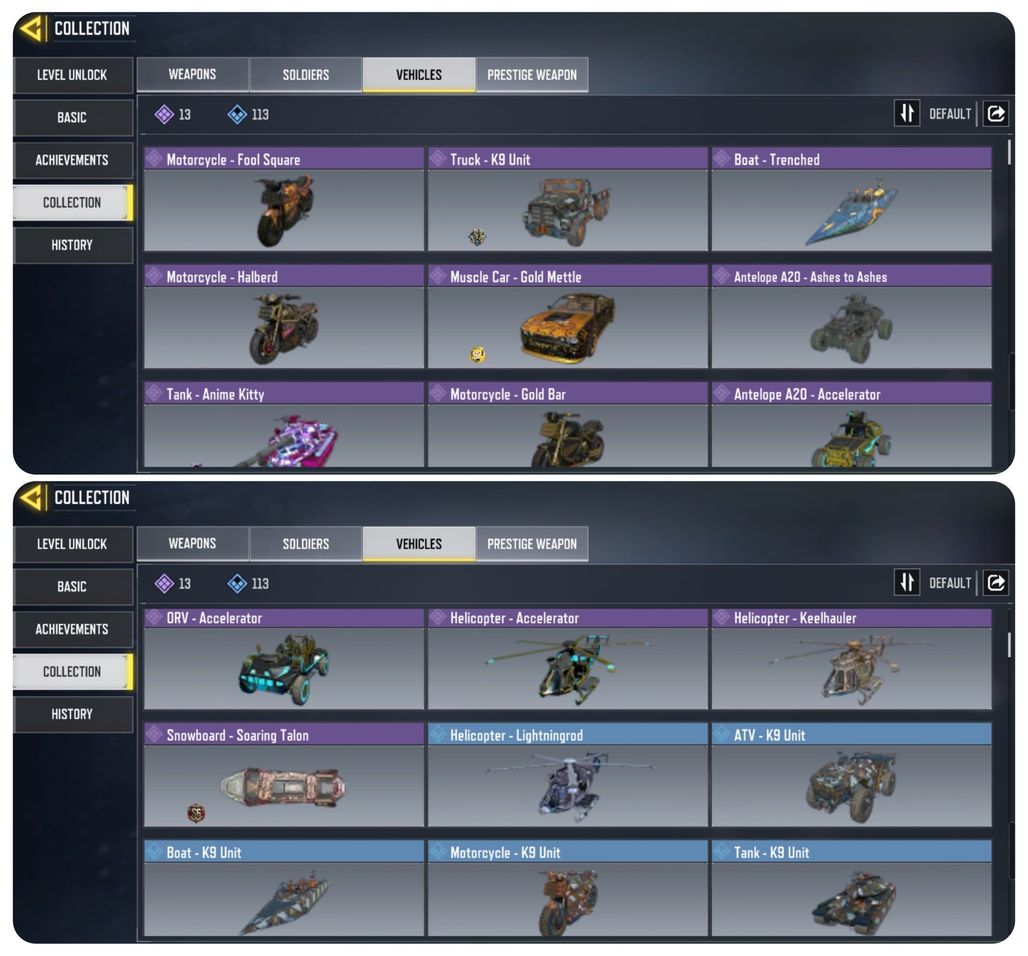The image size is (1028, 956).
Task: Click the yellow back arrow in bottom panel
Action: point(31,498)
